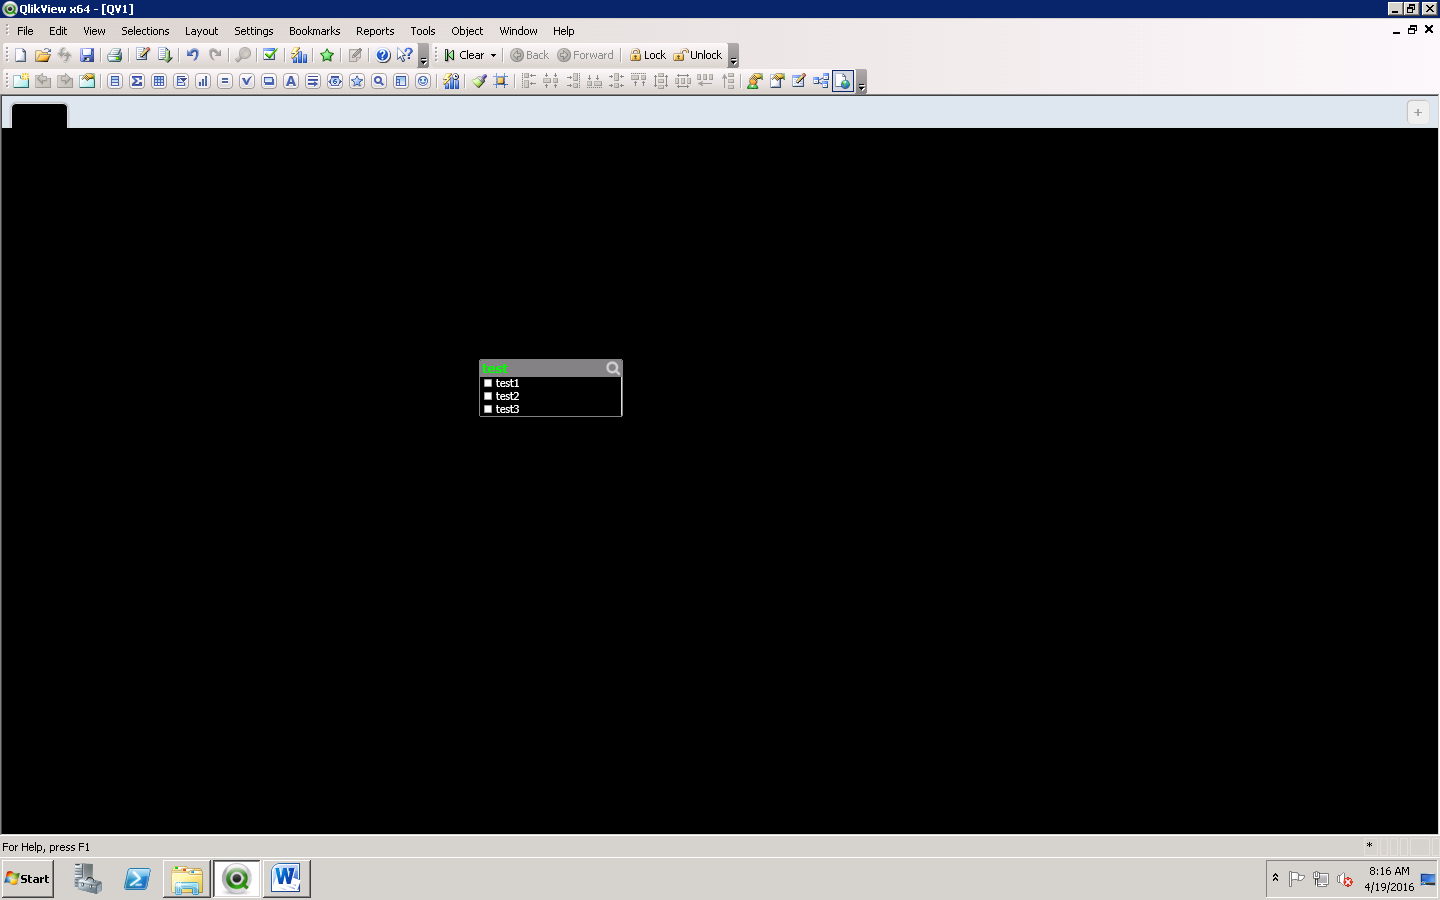Add a sheet using the plus button

point(1418,113)
